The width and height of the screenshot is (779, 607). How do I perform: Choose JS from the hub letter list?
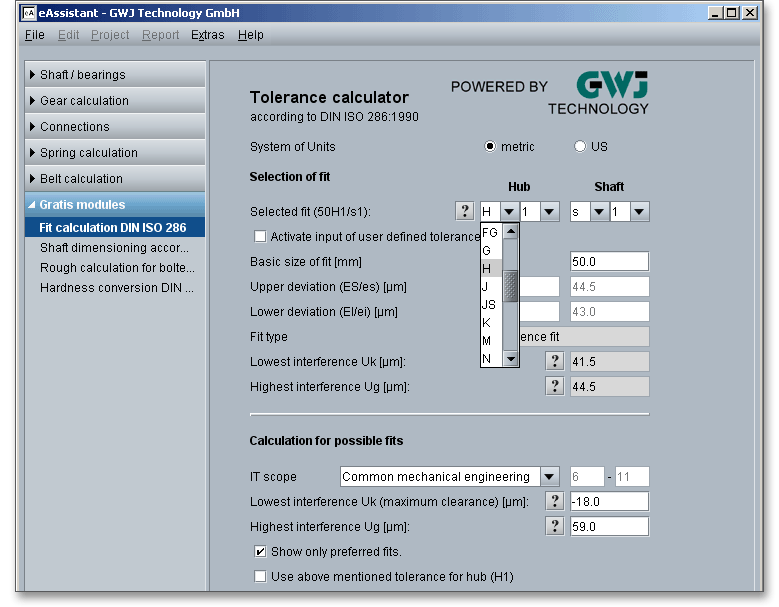(489, 305)
